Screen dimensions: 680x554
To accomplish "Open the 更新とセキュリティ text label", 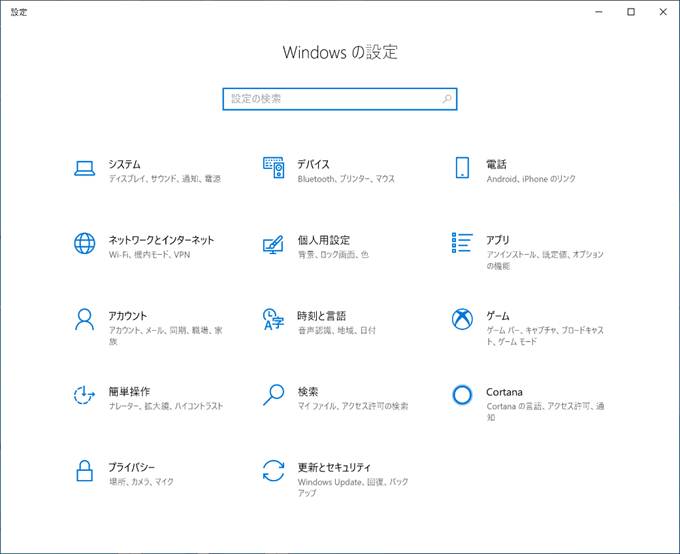I will tap(334, 467).
